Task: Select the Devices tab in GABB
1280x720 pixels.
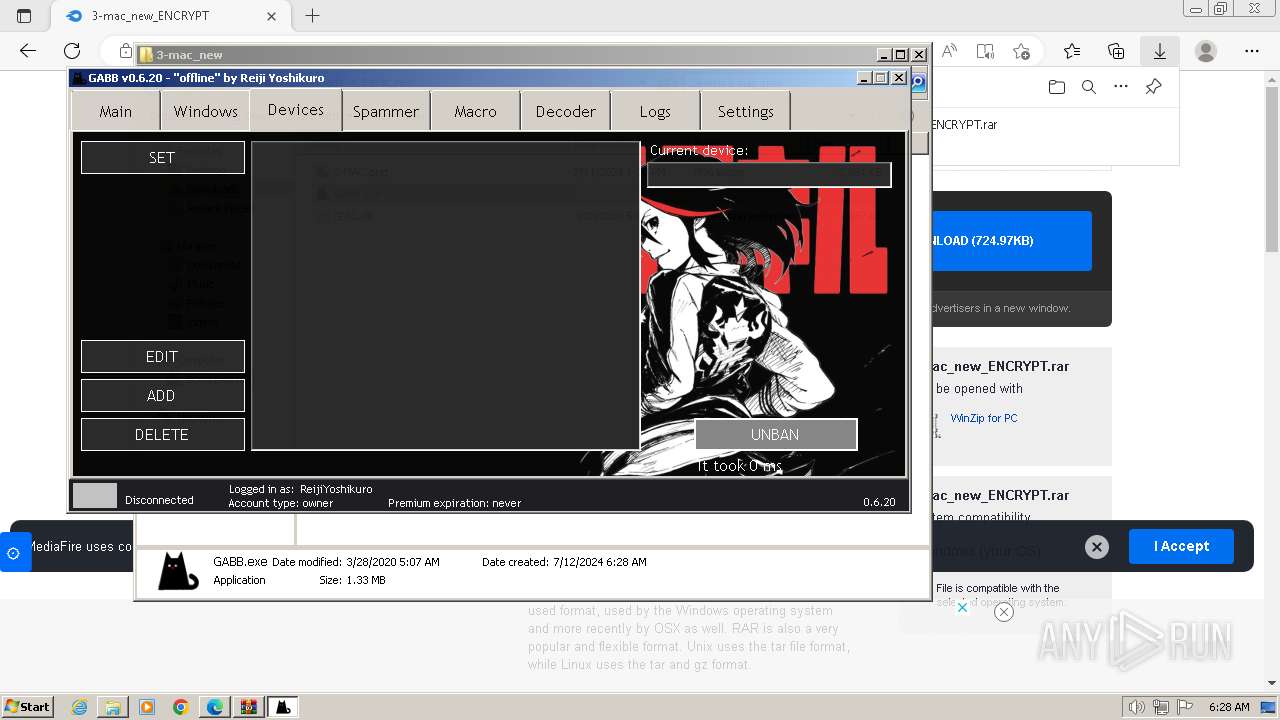Action: [x=295, y=110]
